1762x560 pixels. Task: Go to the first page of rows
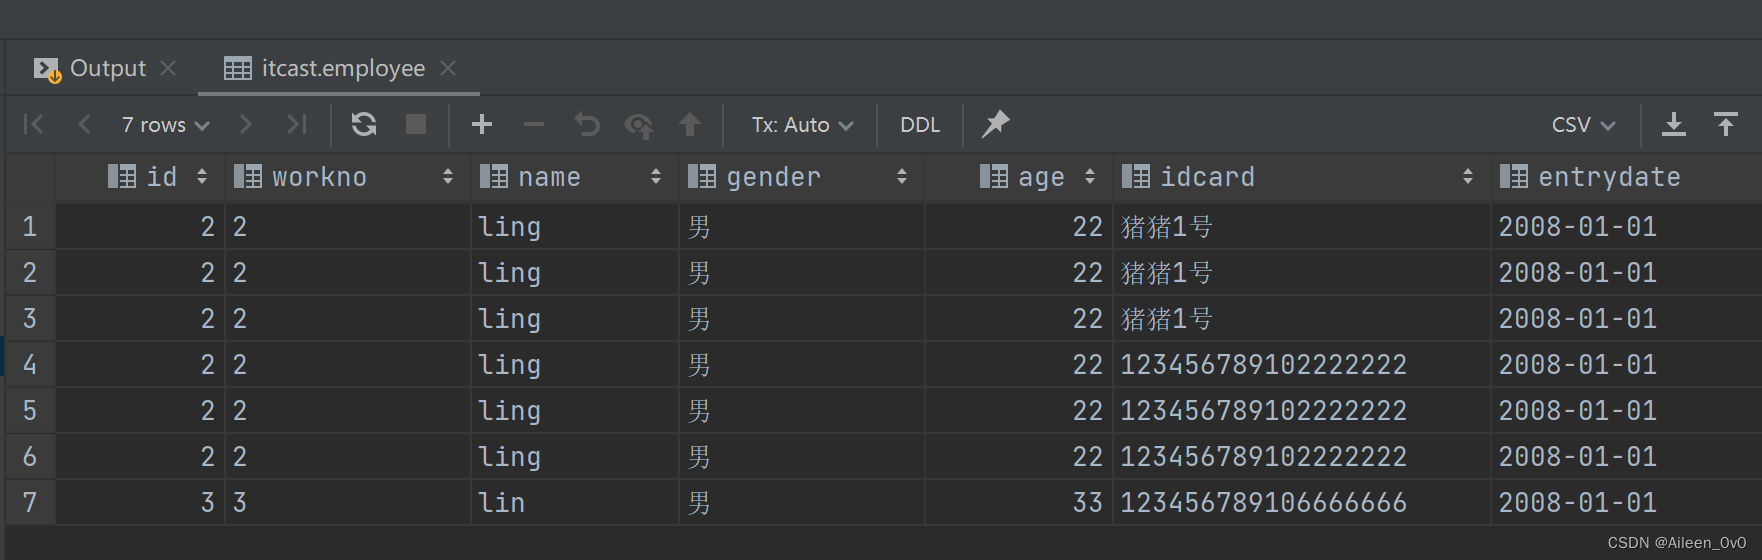(34, 124)
